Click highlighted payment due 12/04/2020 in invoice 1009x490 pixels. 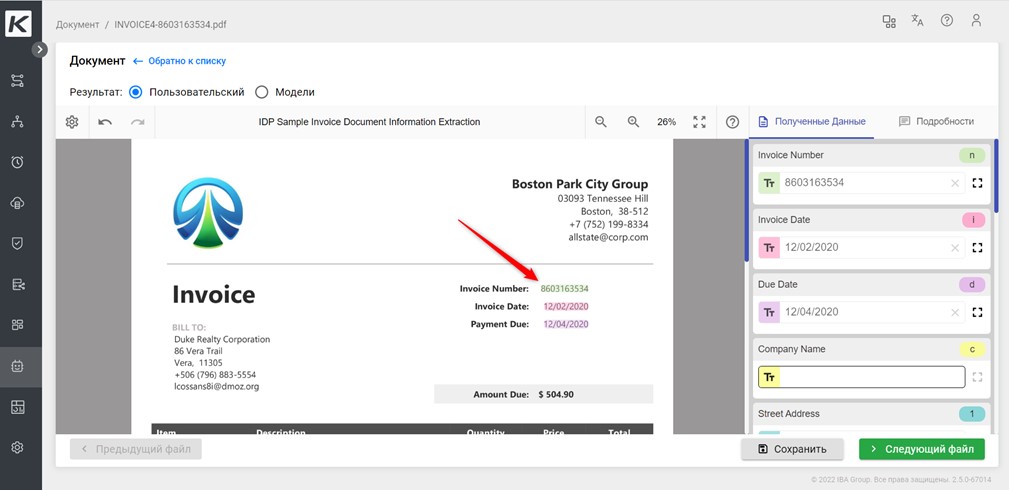click(x=566, y=324)
